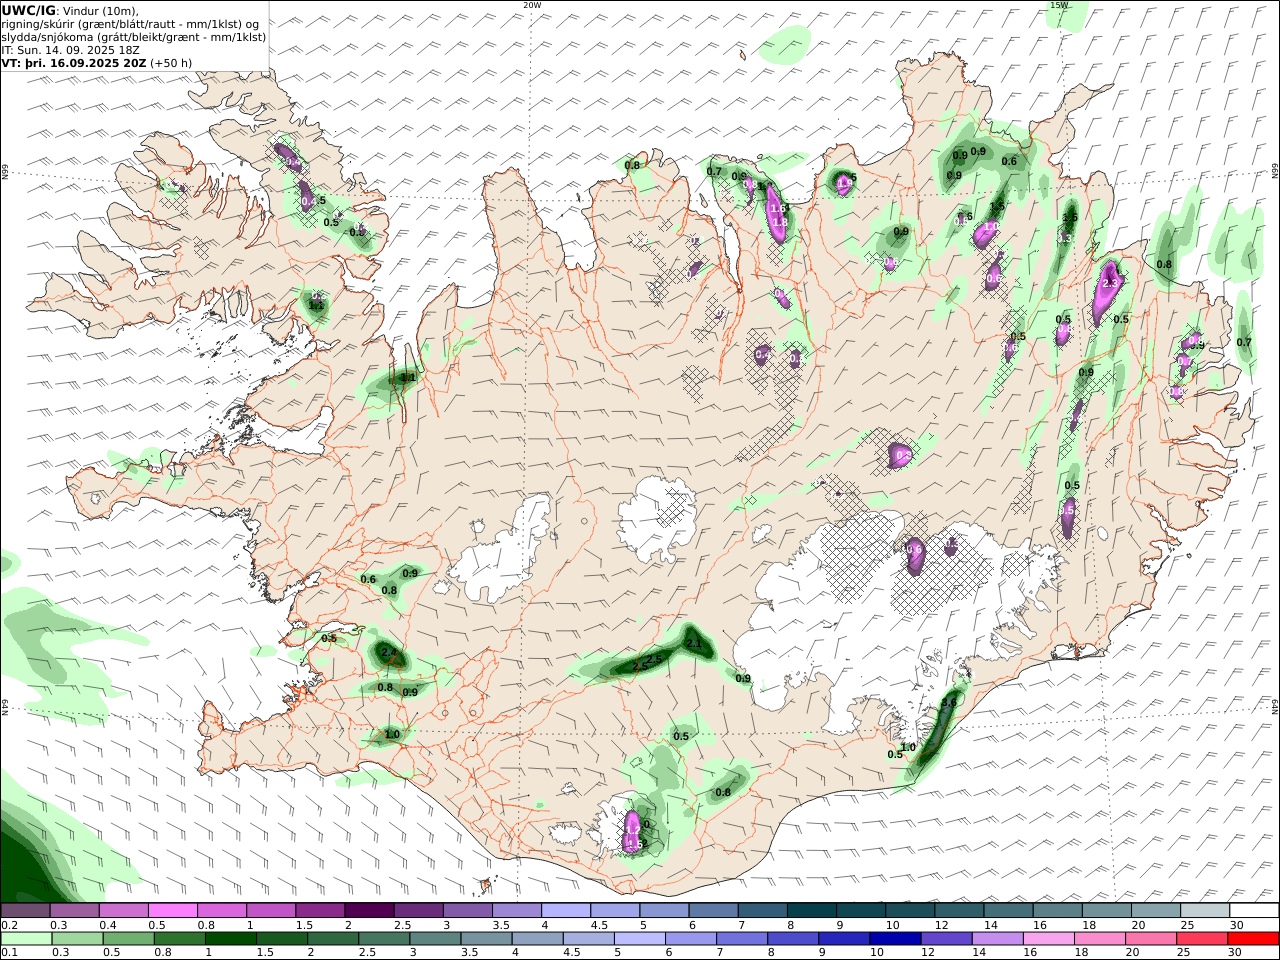
Task: Click the bold UWC/IG title text
Action: [28, 10]
